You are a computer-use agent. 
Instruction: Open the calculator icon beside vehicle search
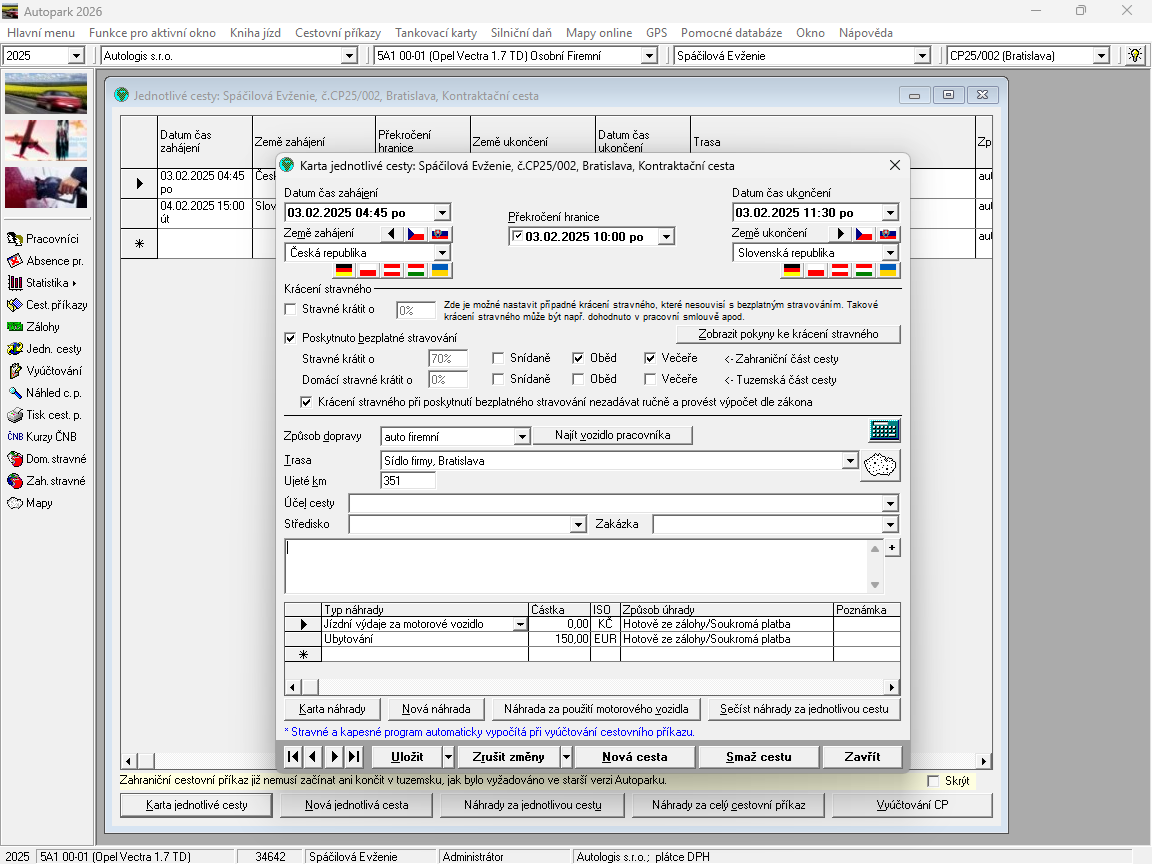884,431
